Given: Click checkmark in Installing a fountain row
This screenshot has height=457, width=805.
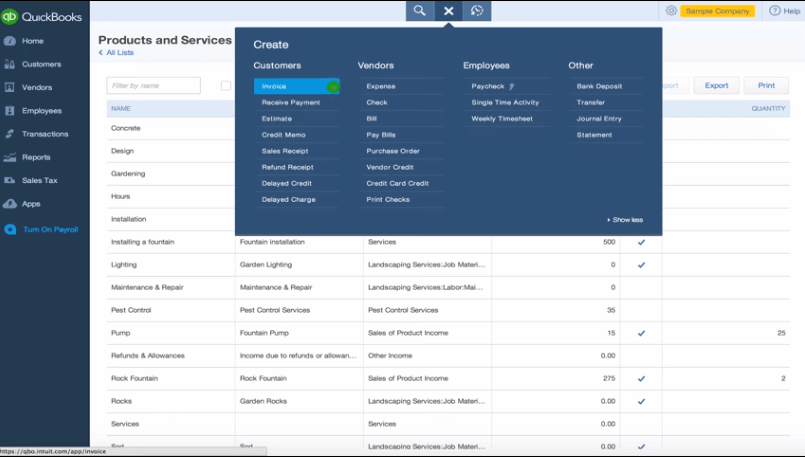Looking at the screenshot, I should (x=641, y=242).
